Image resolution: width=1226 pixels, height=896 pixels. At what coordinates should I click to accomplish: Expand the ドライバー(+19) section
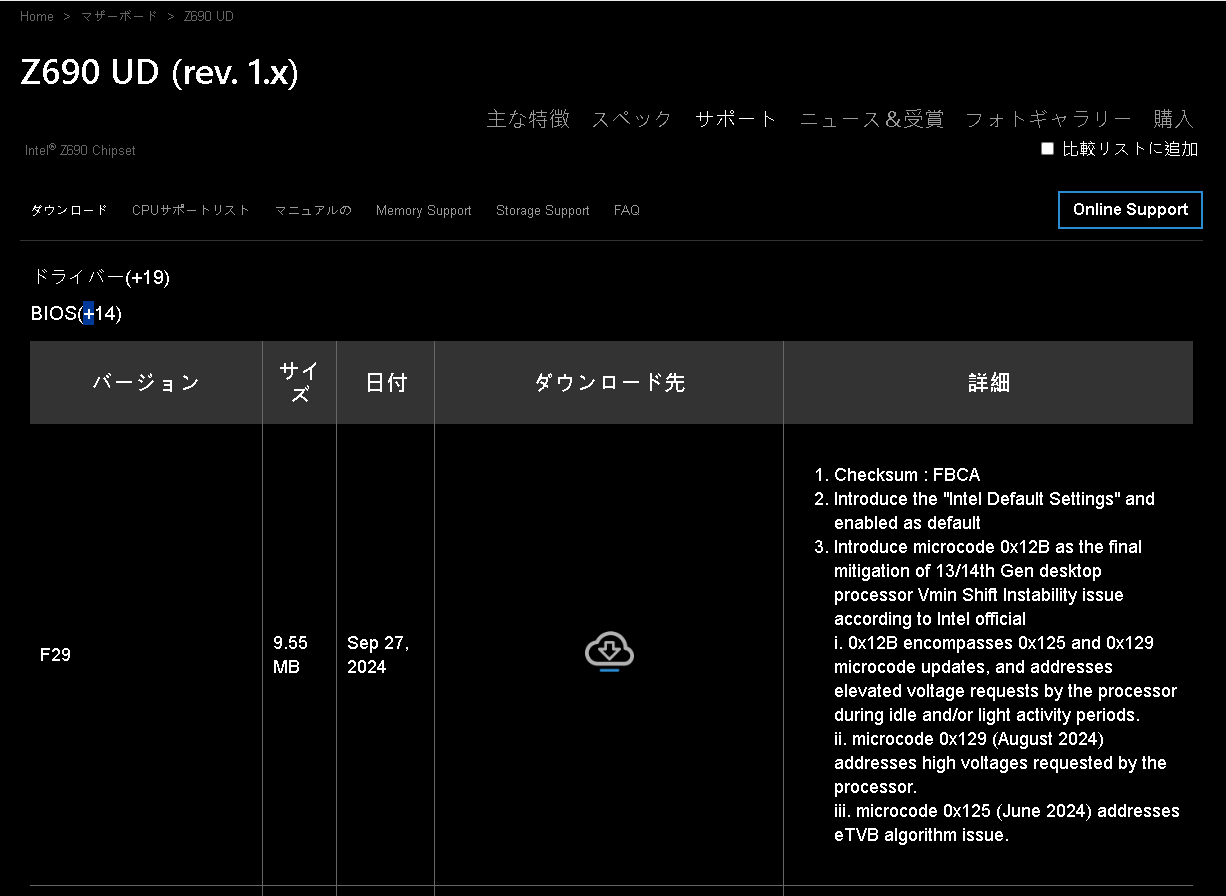point(100,277)
